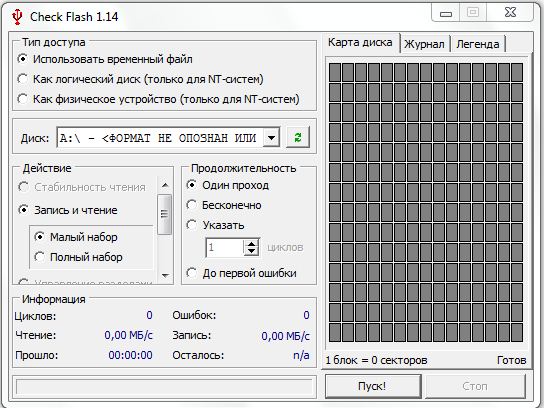
Task: Click the 'n/a' remaining time value
Action: pyautogui.click(x=301, y=355)
